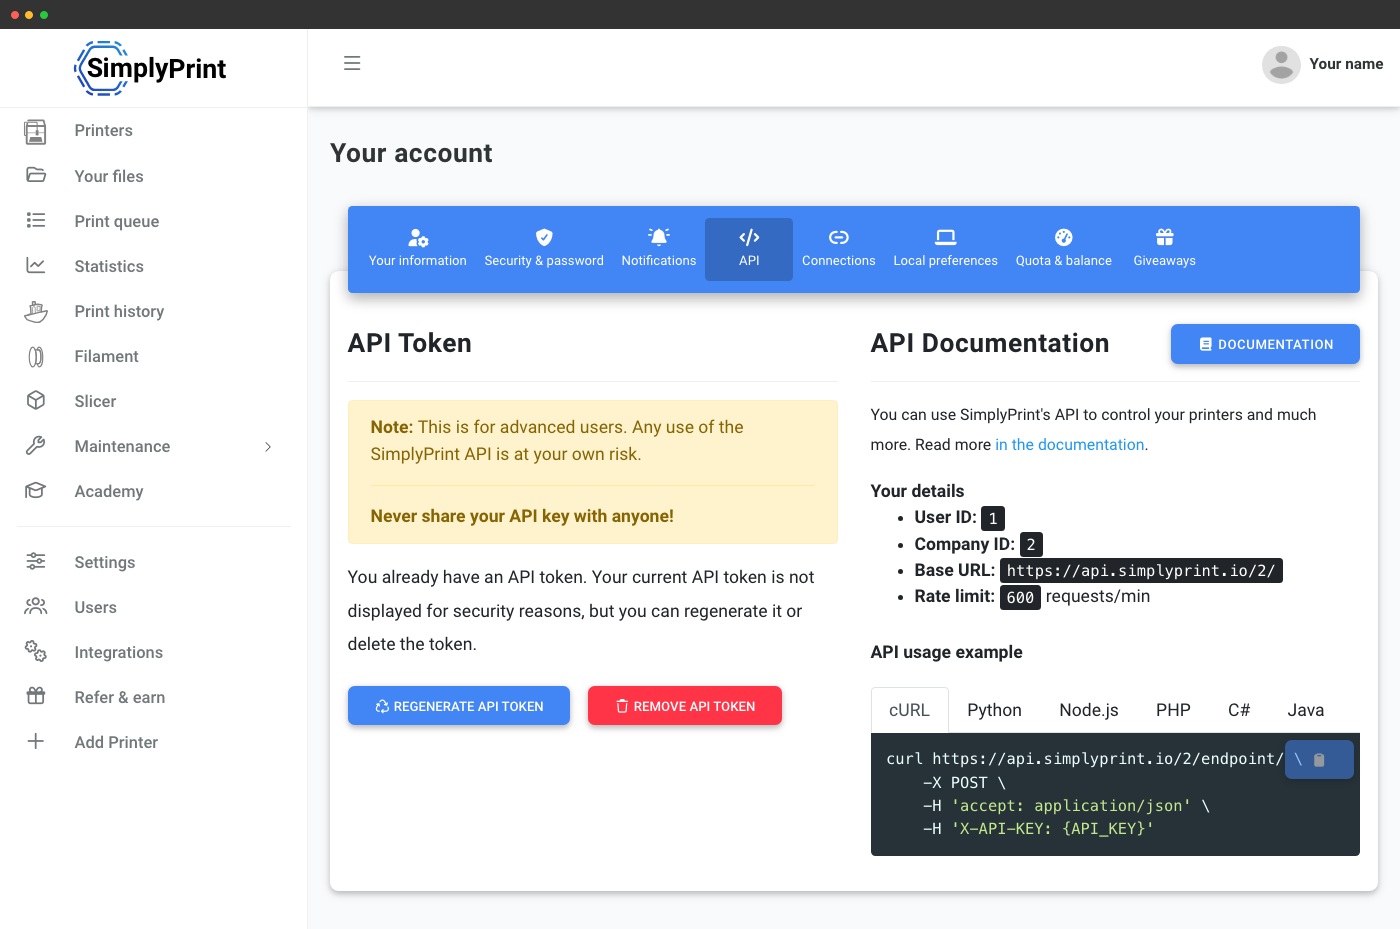Viewport: 1400px width, 929px height.
Task: Click the Print history icon
Action: [x=36, y=311]
